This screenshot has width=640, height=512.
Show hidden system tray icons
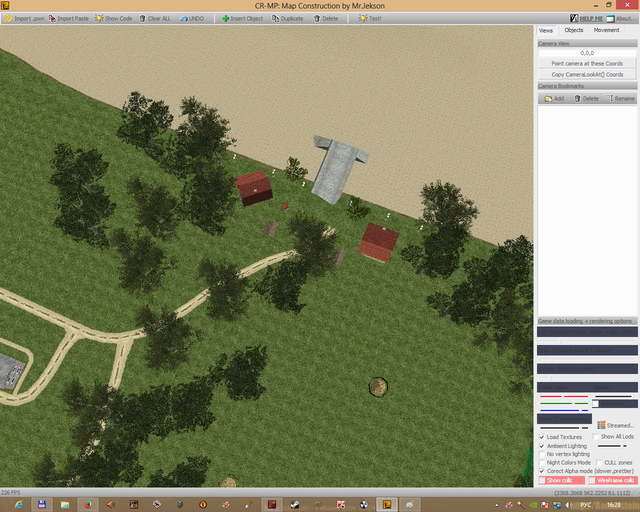point(497,505)
